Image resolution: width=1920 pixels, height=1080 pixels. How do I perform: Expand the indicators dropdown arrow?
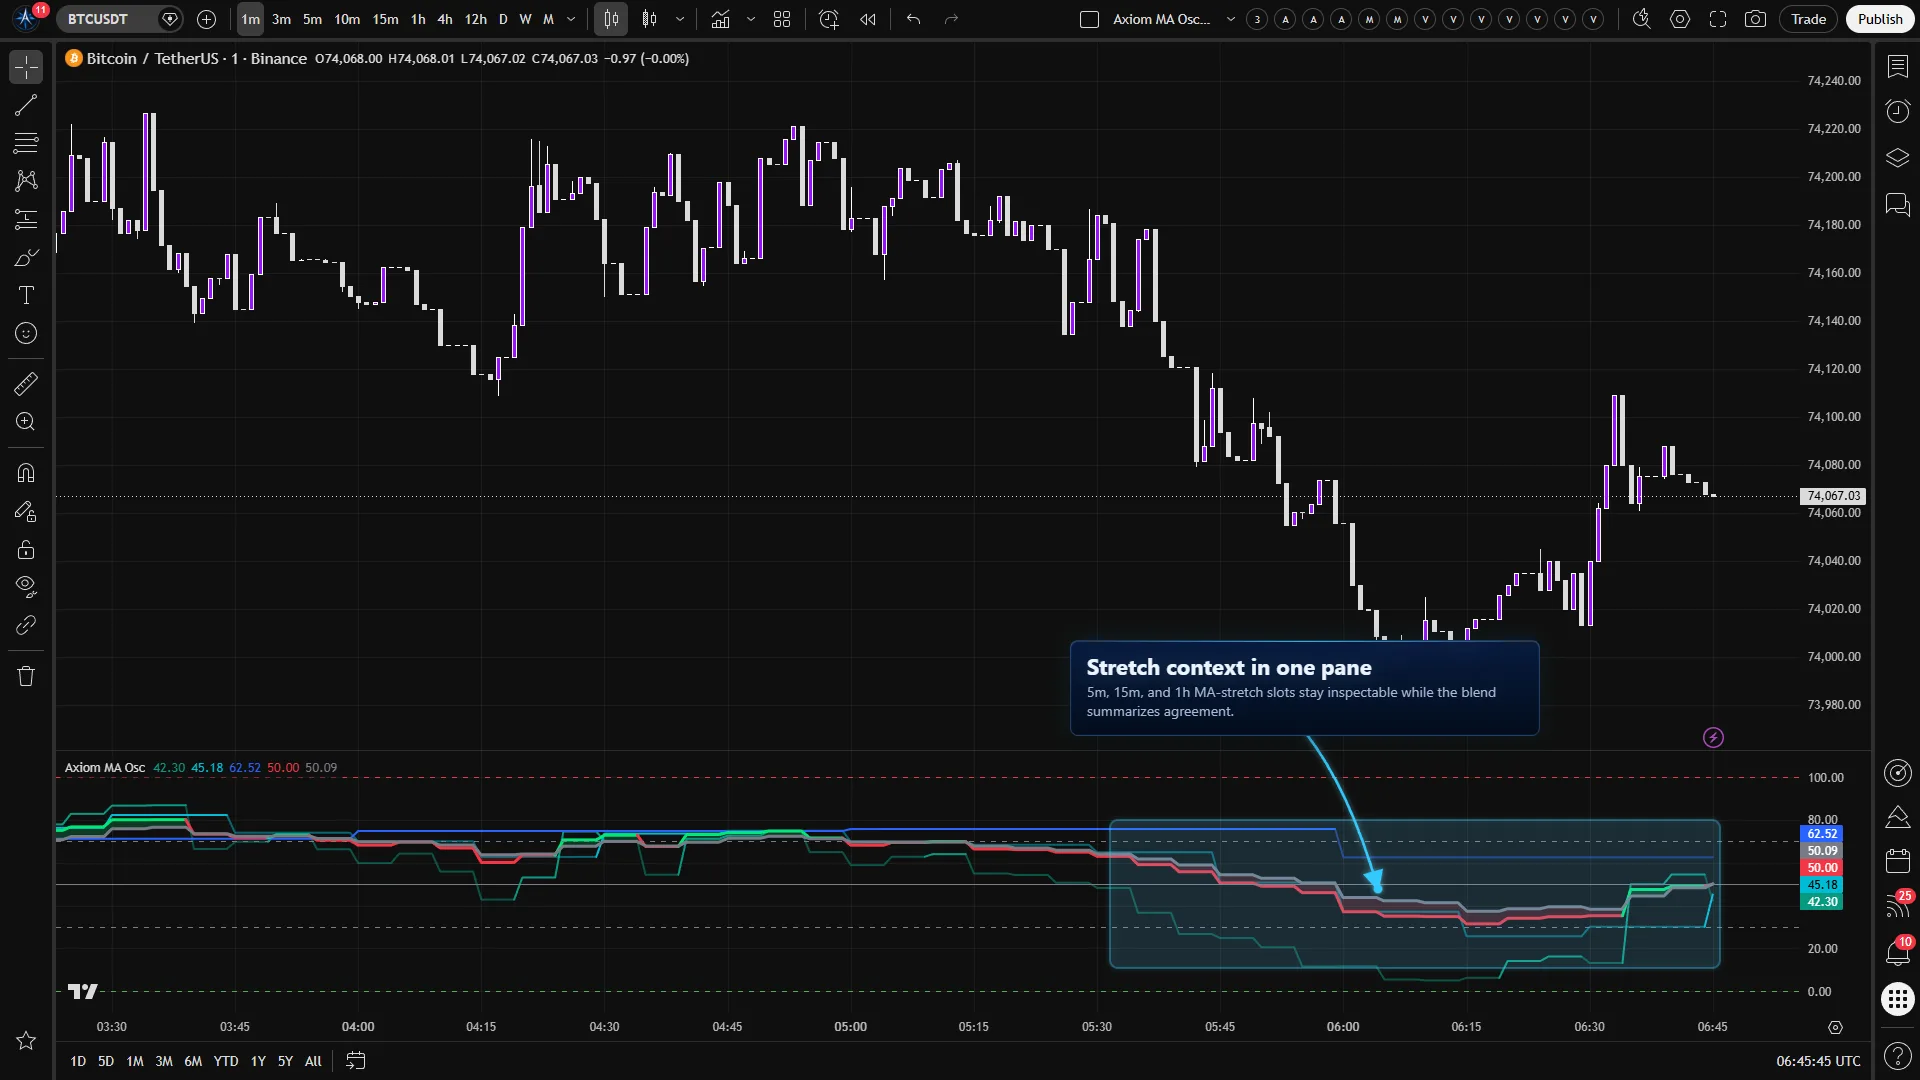click(x=750, y=19)
